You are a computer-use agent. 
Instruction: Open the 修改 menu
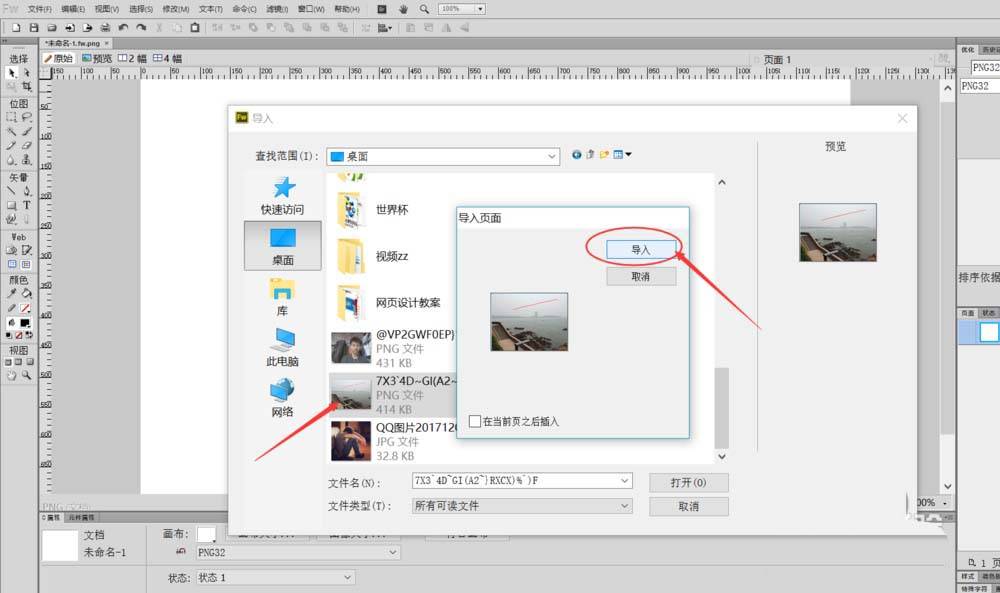pos(176,9)
